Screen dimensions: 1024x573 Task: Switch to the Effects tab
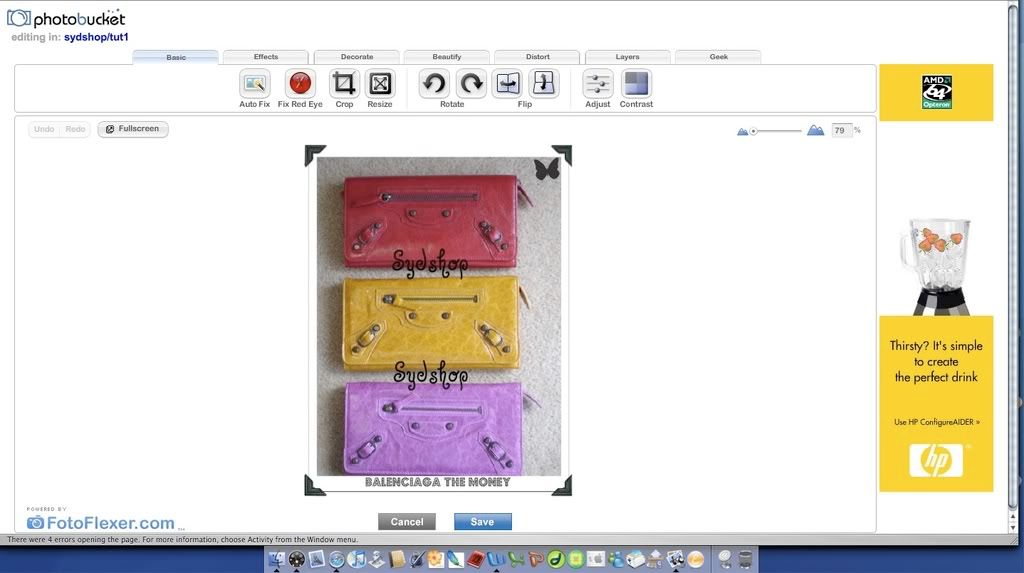[266, 57]
